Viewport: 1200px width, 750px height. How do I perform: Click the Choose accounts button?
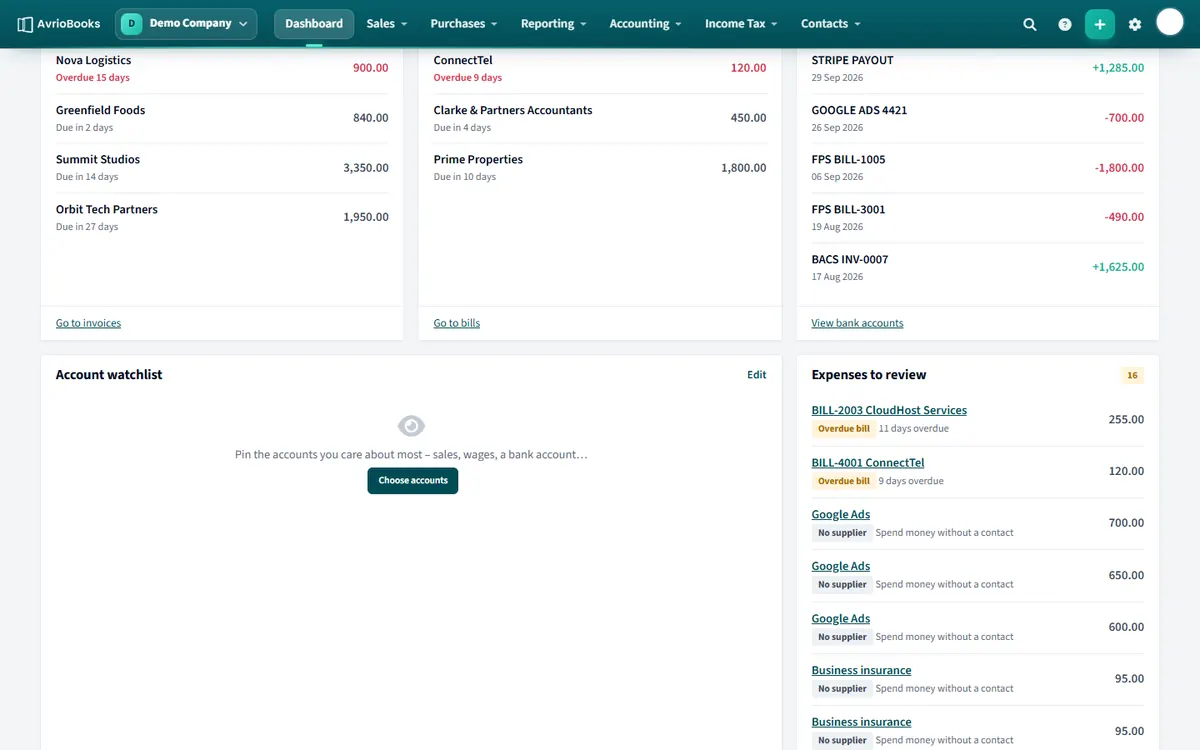pos(413,481)
